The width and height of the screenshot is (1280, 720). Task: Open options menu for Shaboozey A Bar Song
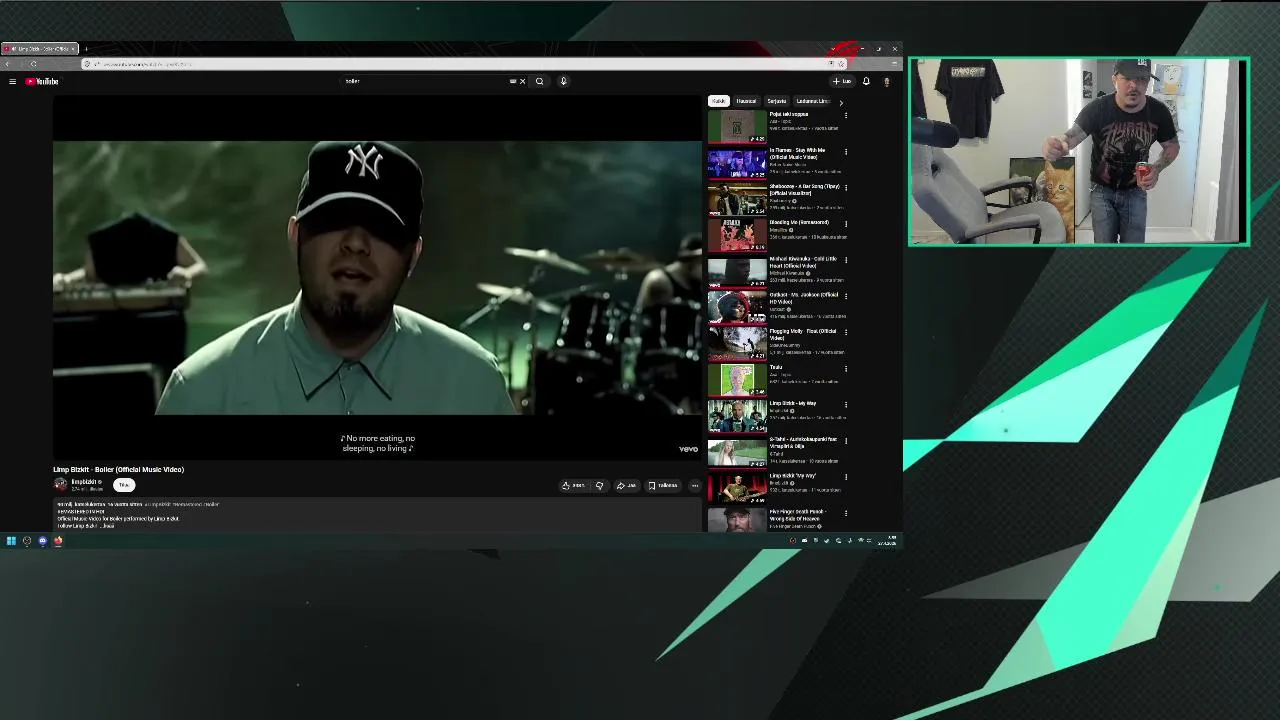[846, 188]
